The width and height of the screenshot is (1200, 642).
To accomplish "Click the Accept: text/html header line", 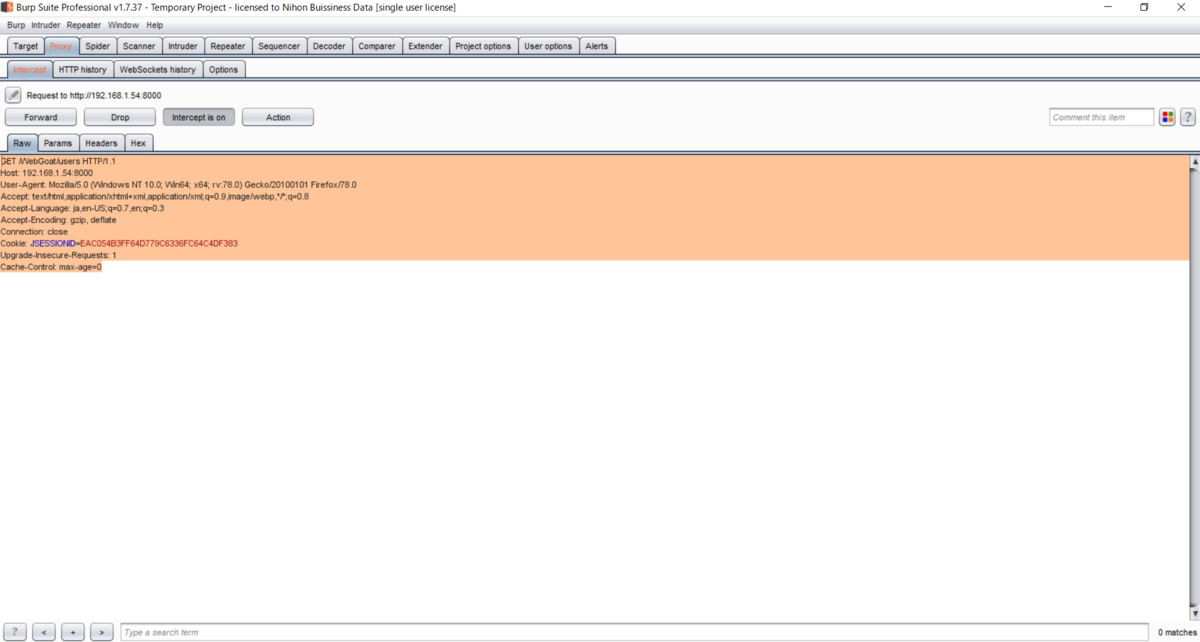I will coord(154,197).
